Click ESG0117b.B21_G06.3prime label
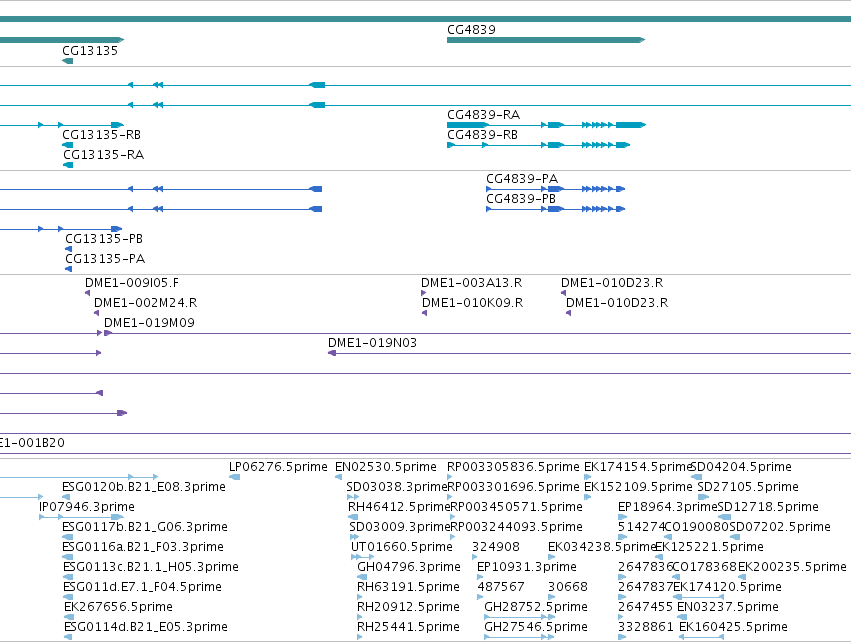 pos(145,527)
